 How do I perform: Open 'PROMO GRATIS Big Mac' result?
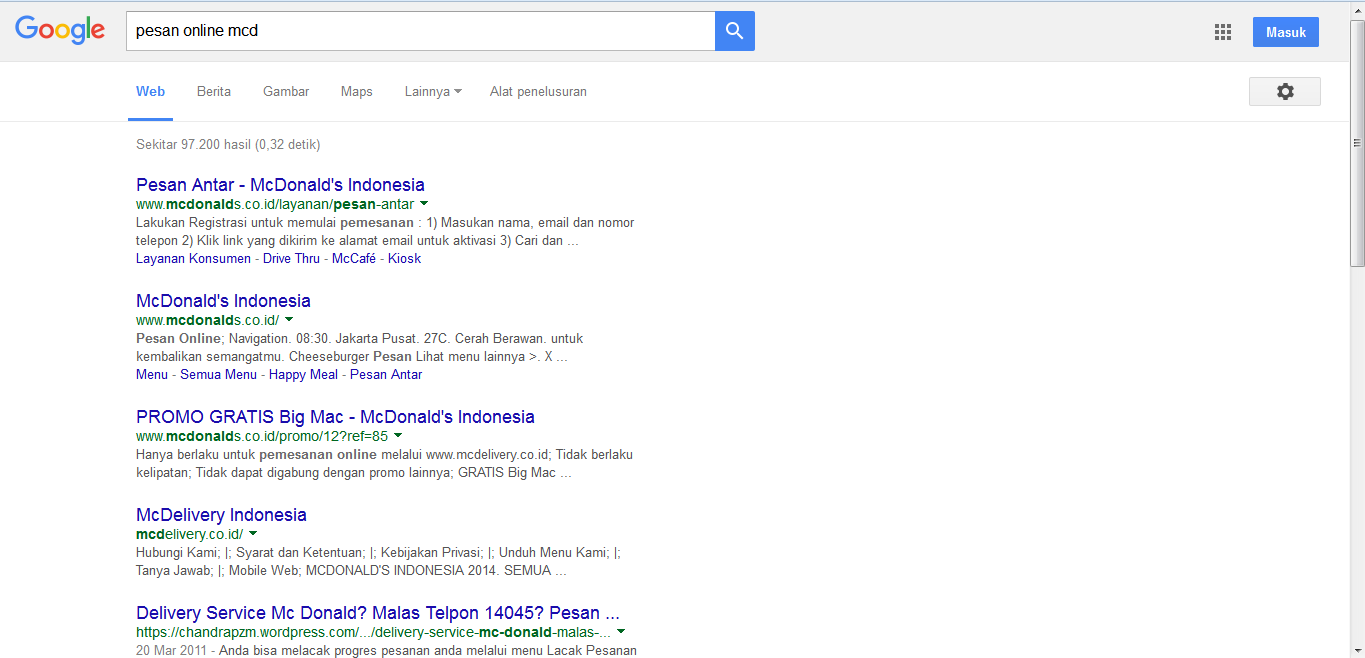pos(335,417)
